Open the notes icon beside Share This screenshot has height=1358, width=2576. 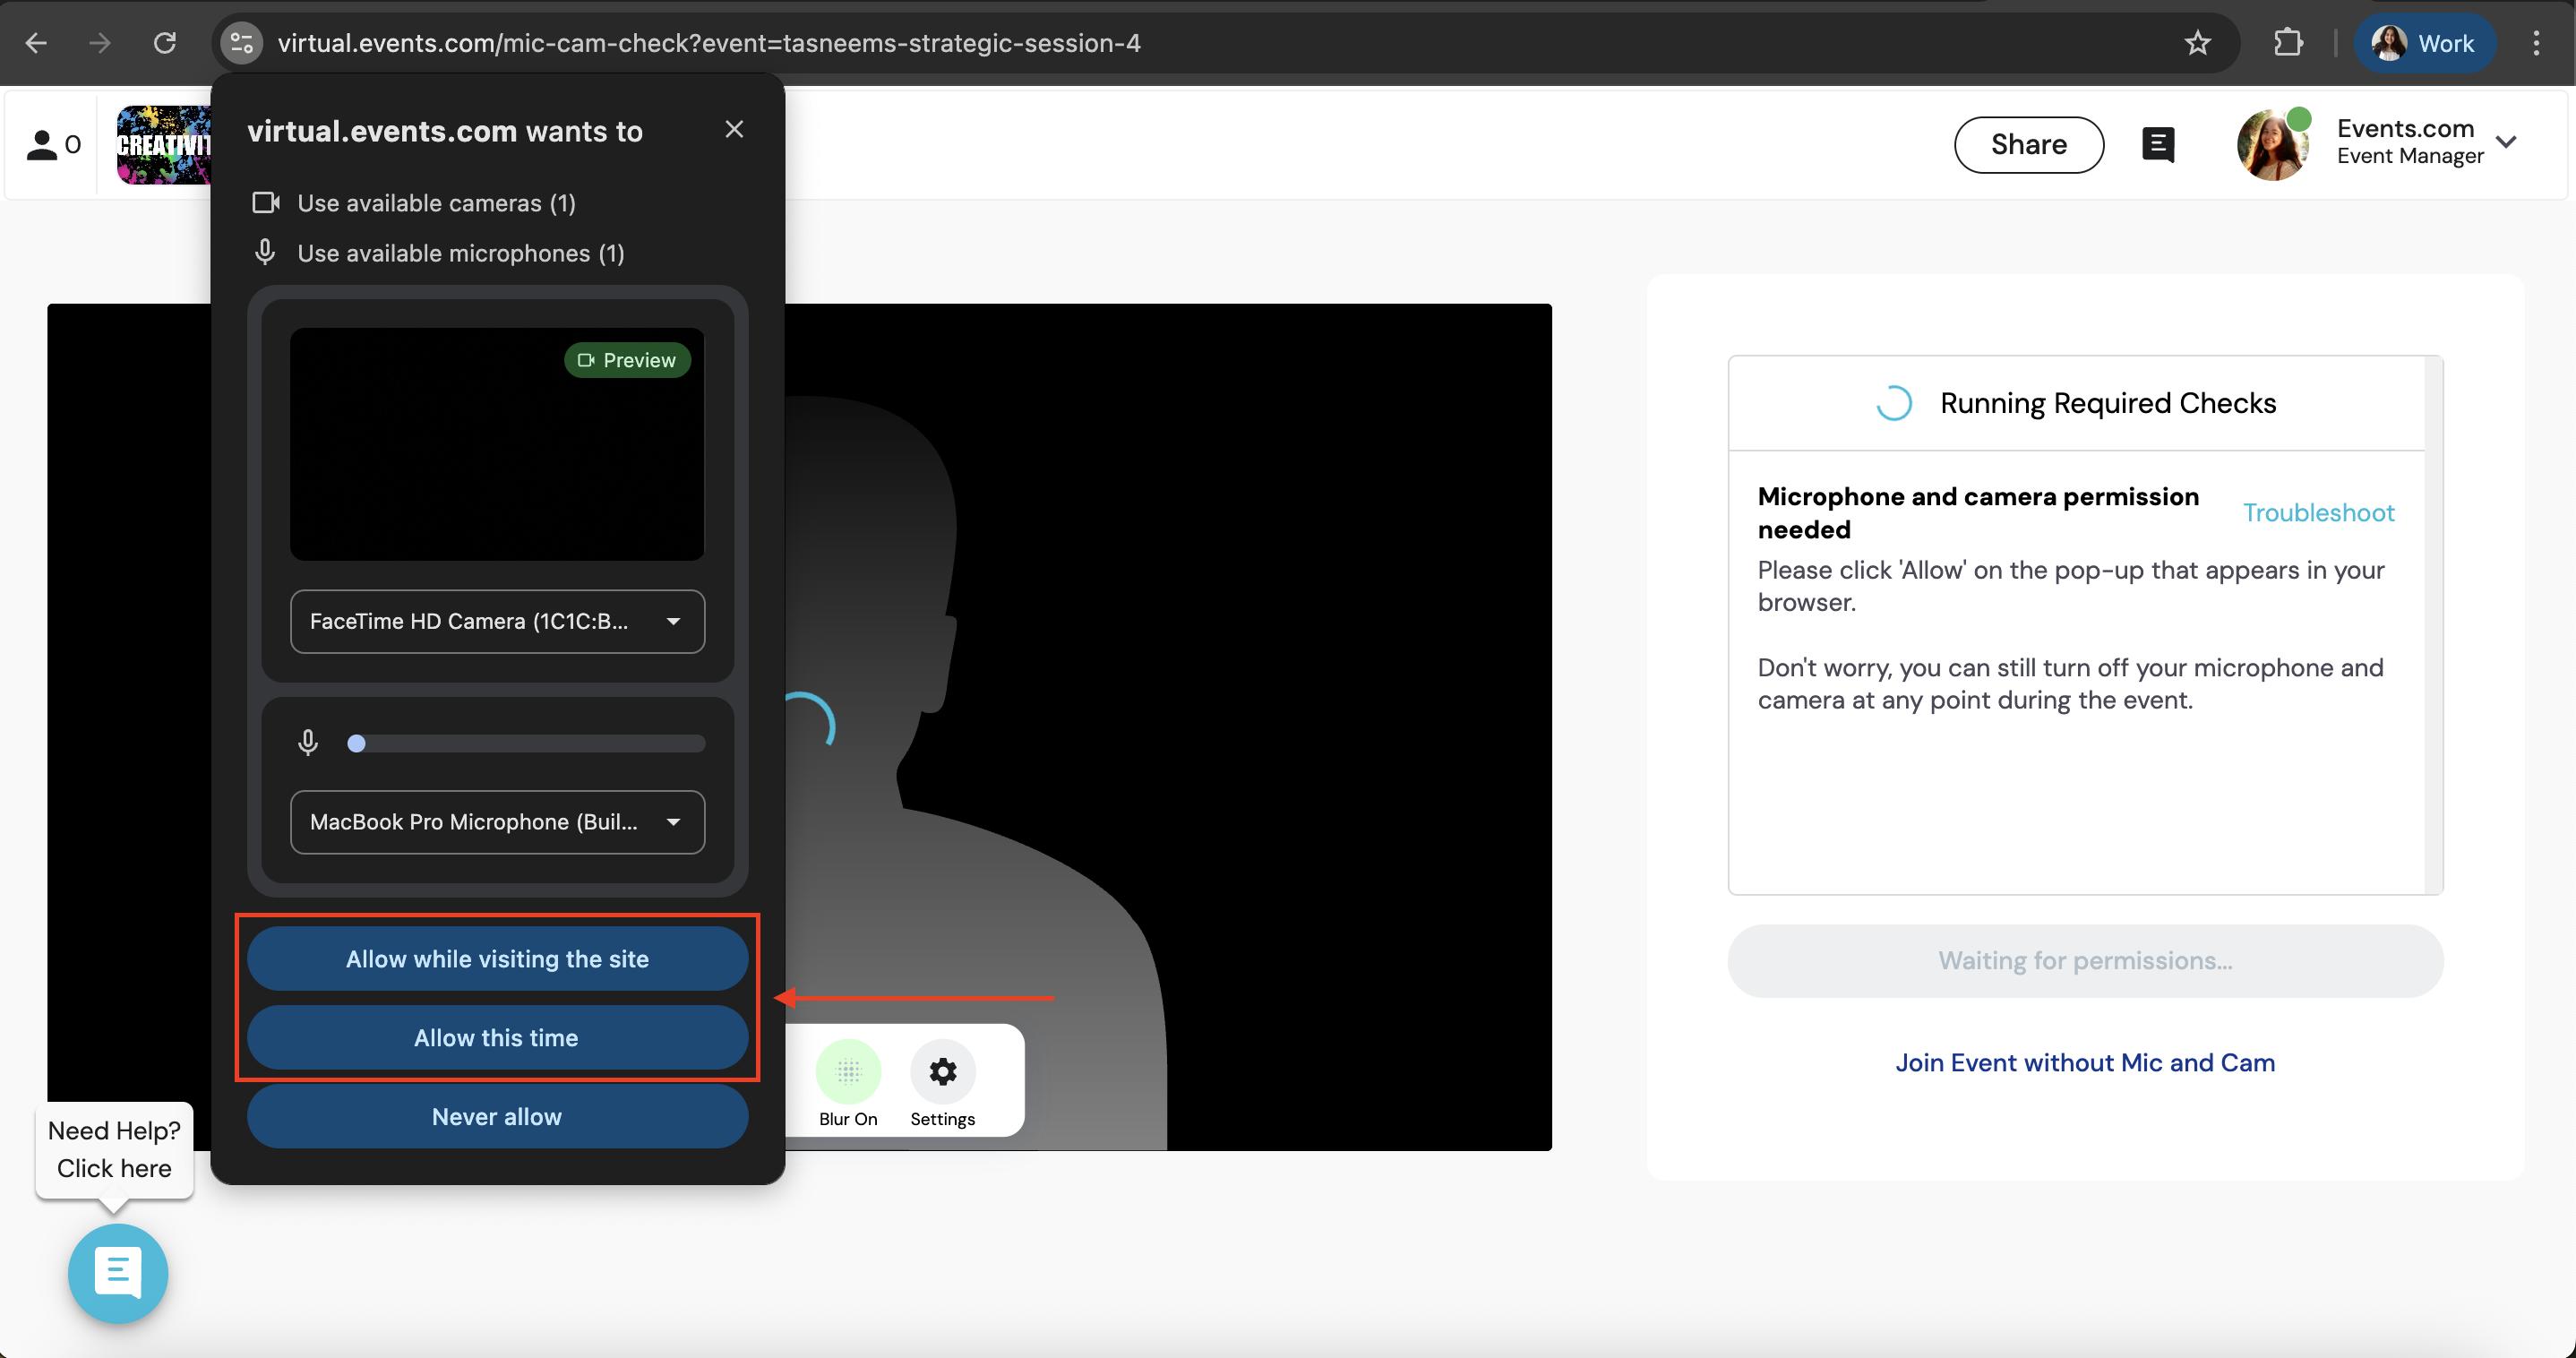(2158, 145)
